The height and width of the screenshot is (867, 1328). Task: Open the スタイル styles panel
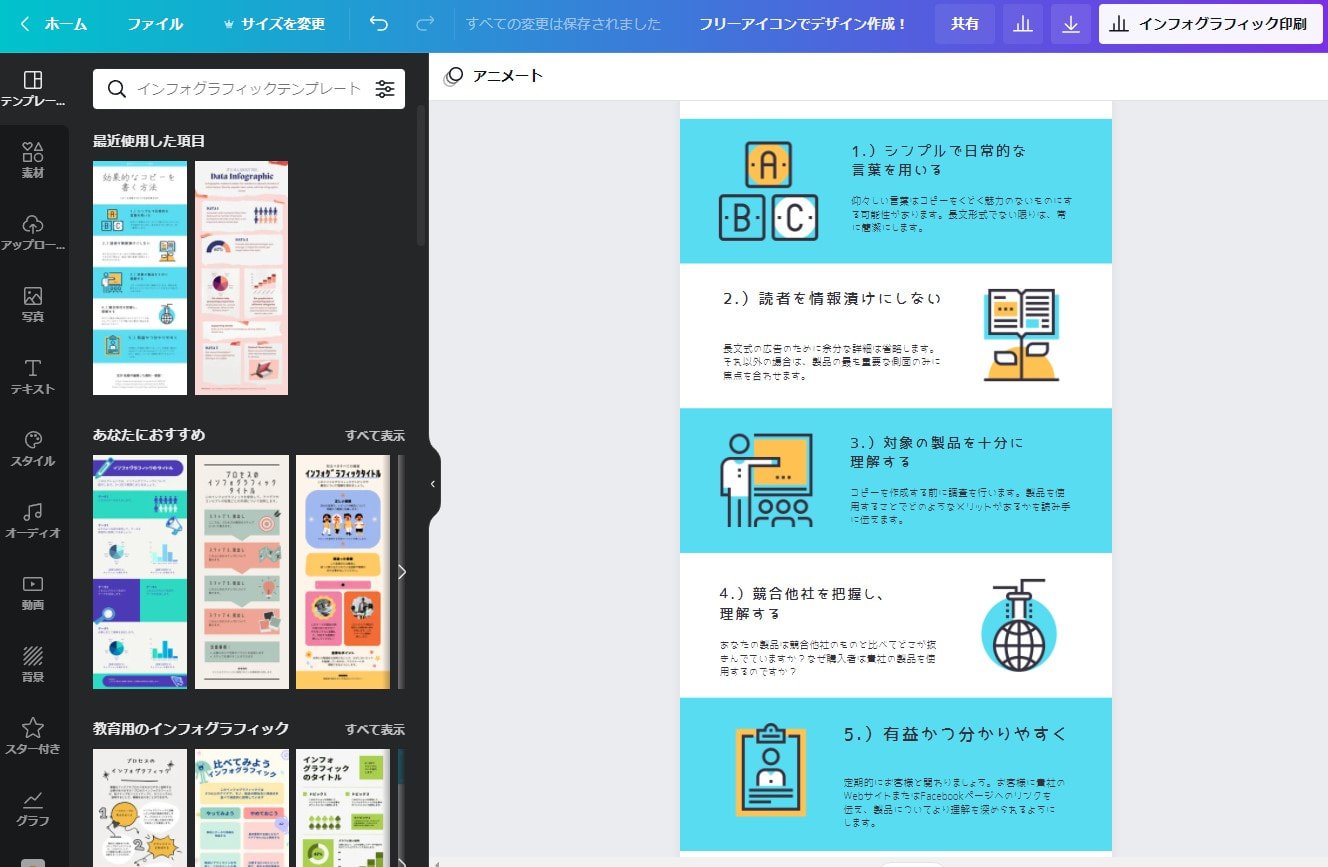pyautogui.click(x=33, y=448)
